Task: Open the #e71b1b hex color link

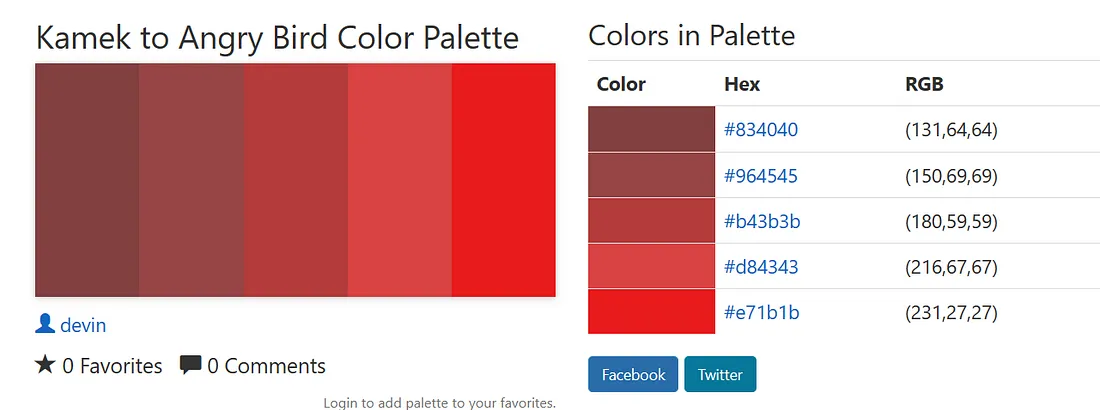Action: [761, 312]
